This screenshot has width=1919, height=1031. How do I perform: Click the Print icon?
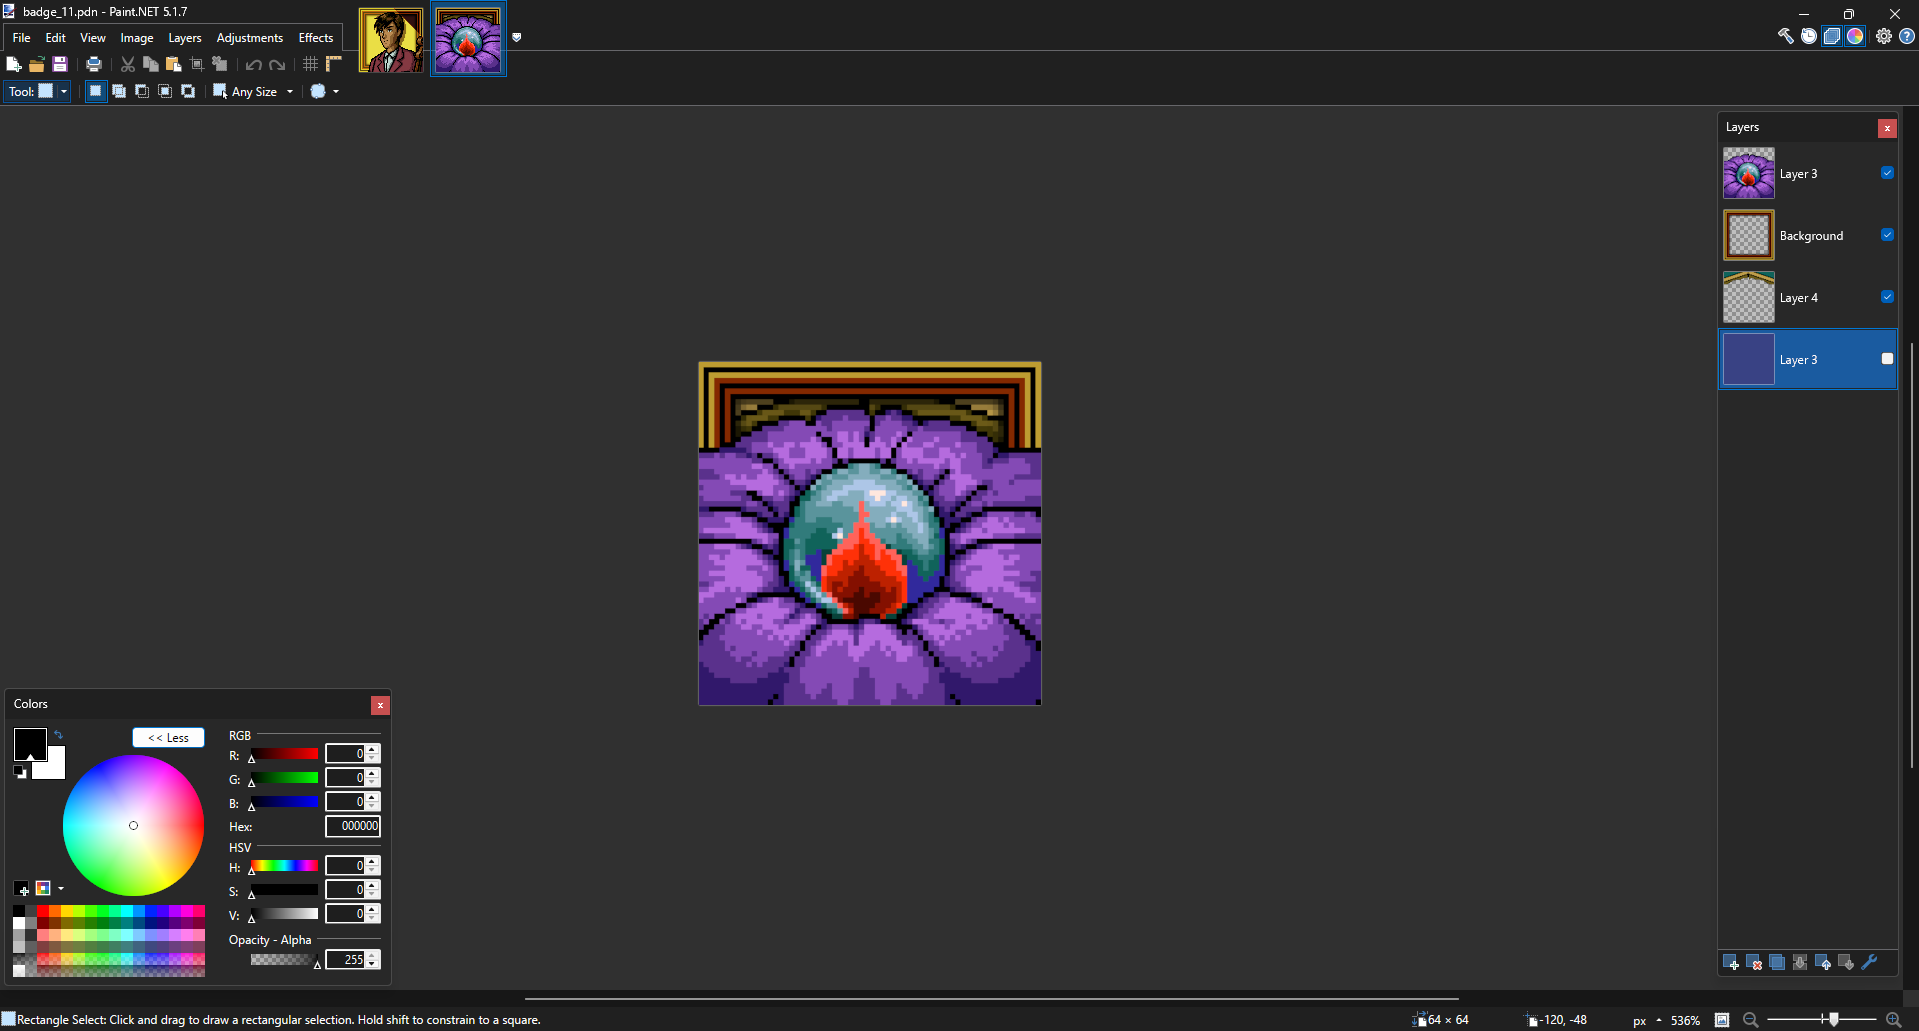pyautogui.click(x=94, y=64)
